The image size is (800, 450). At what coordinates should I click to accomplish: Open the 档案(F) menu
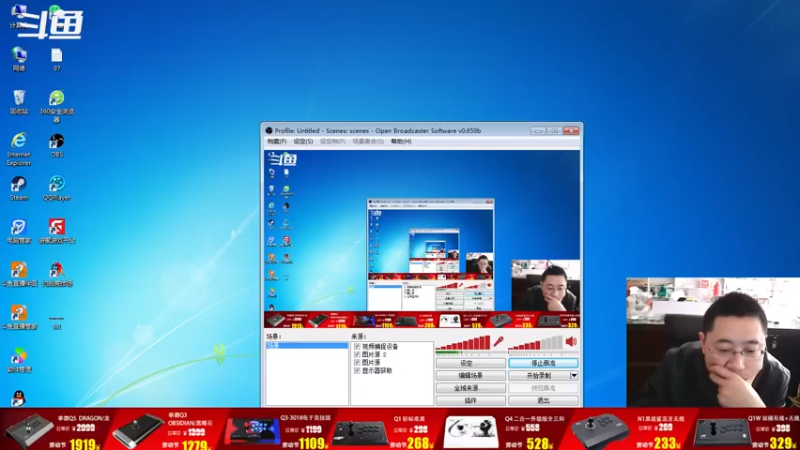[277, 141]
